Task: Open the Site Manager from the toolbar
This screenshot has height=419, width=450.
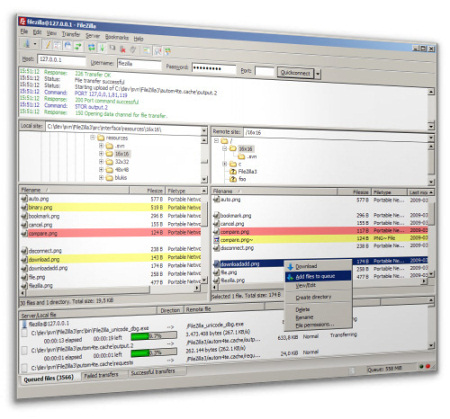Action: [27, 43]
